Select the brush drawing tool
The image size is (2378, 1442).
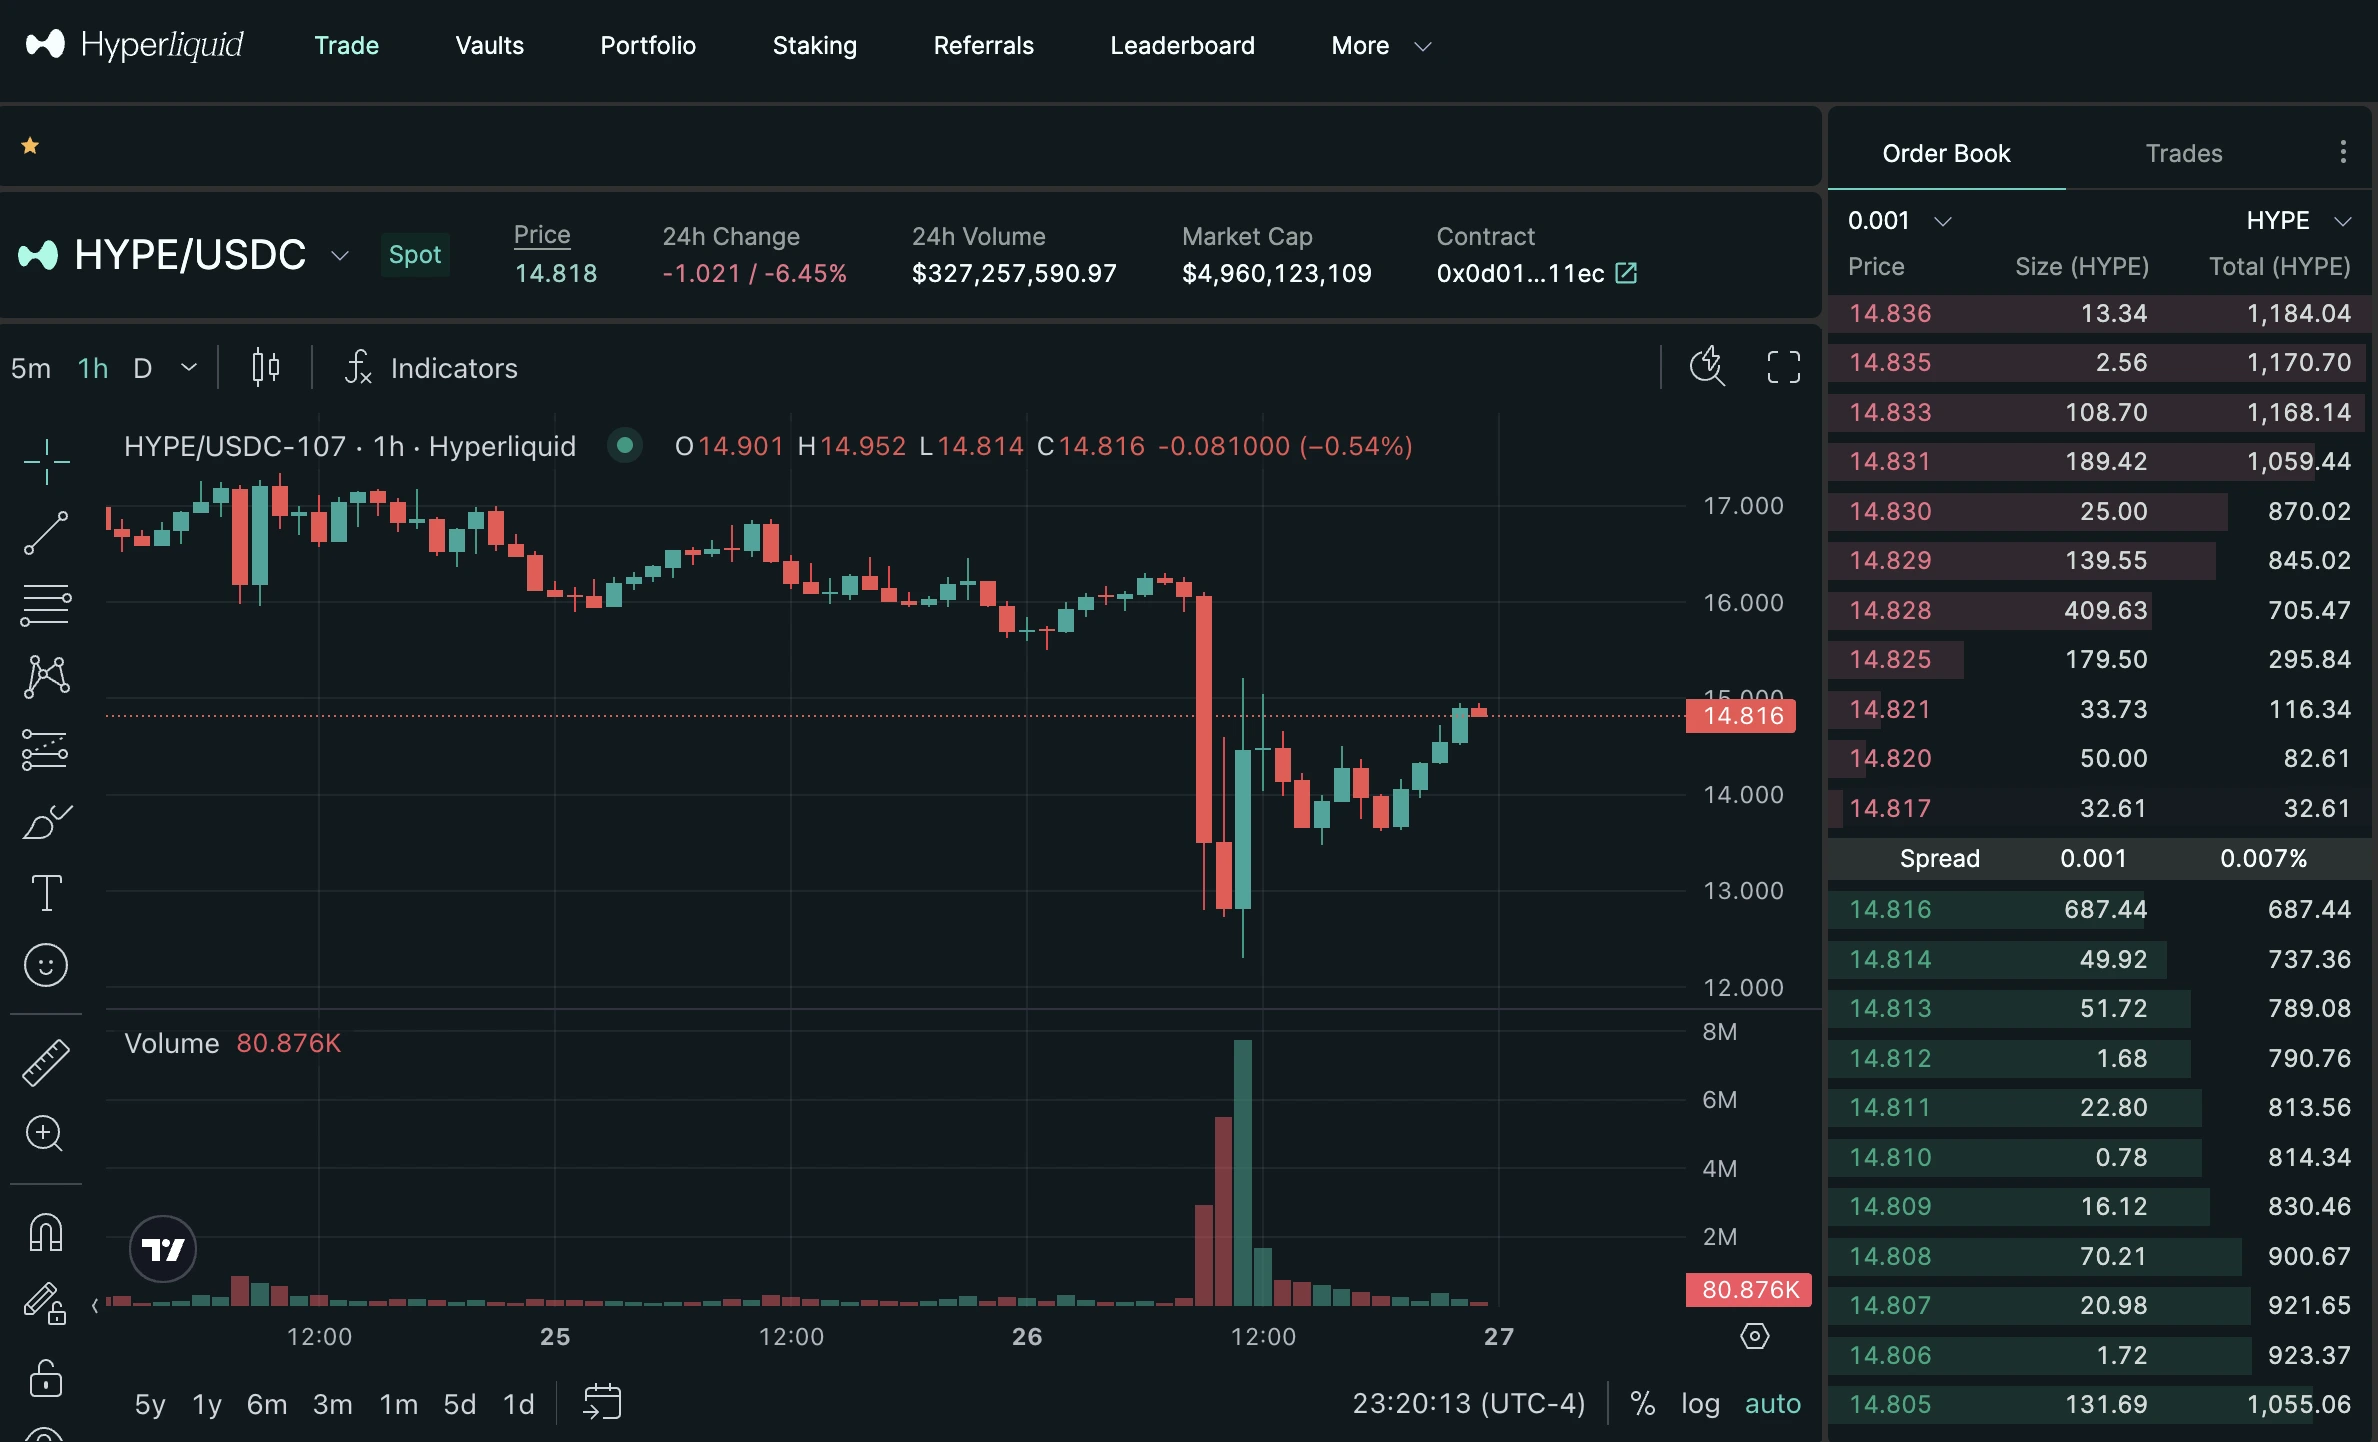(46, 821)
